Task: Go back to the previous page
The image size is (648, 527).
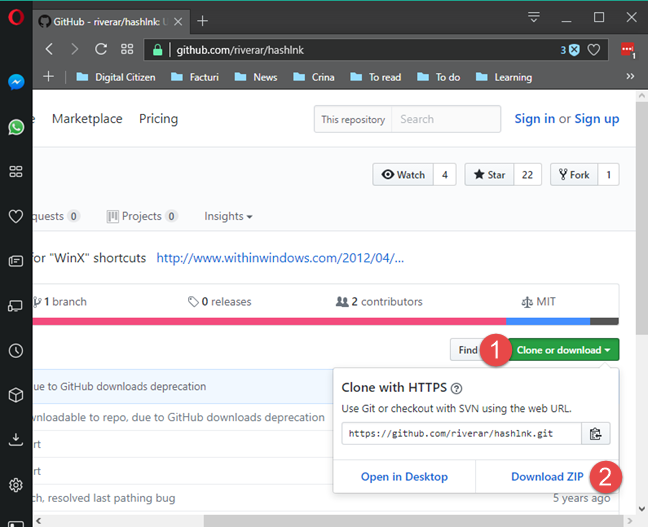Action: pyautogui.click(x=49, y=49)
